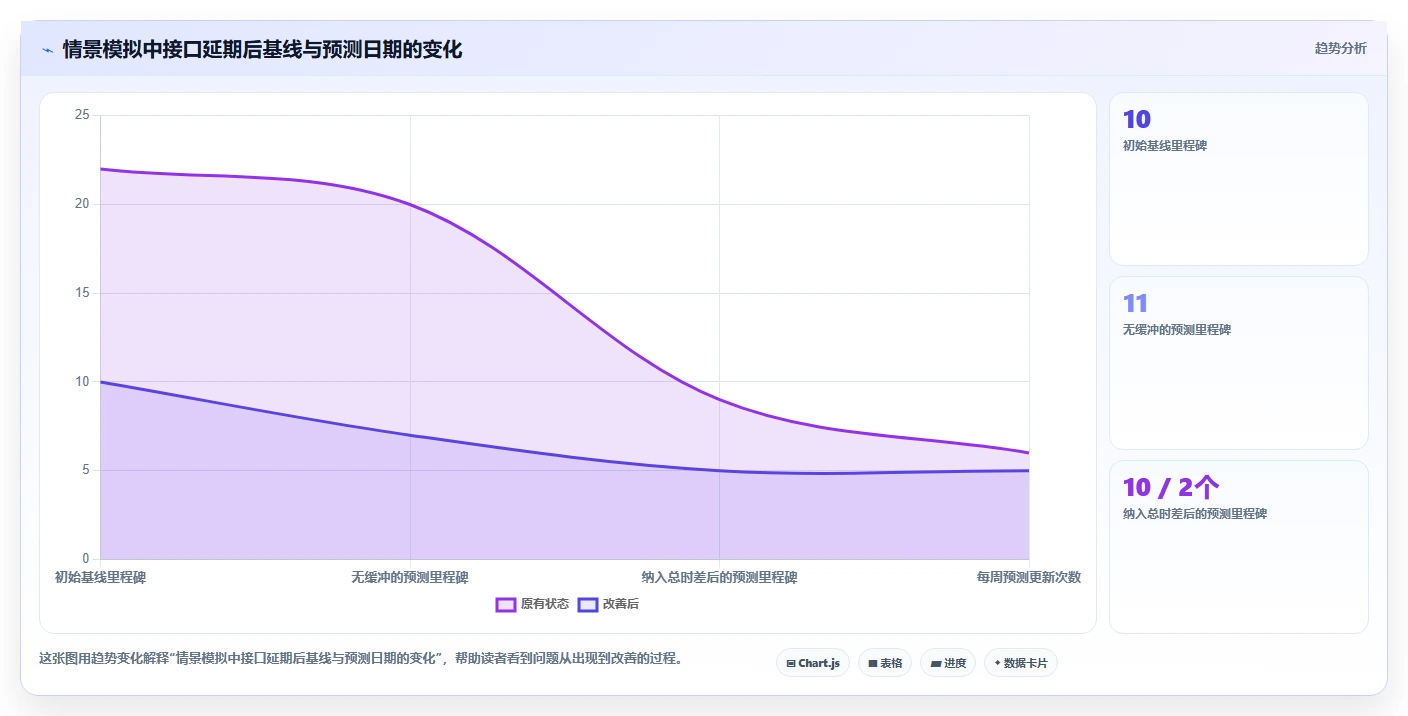Click the value 10 / 2个
Screen dimensions: 1408x716
pyautogui.click(x=1171, y=487)
